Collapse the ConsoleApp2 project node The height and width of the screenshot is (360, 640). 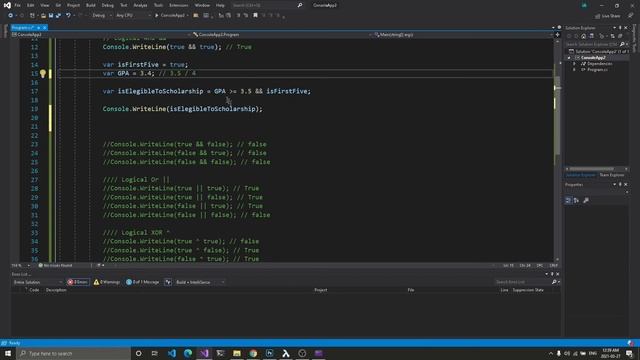[x=569, y=58]
